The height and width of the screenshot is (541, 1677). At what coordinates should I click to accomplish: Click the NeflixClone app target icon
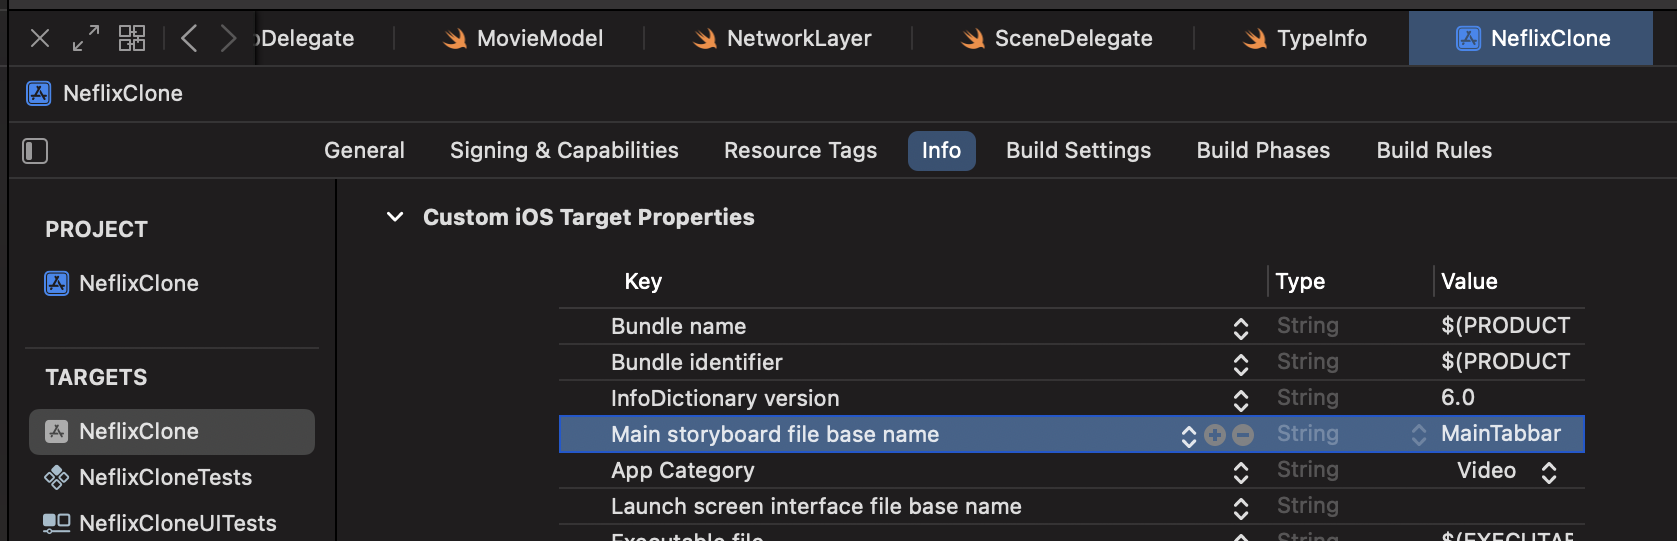click(57, 431)
